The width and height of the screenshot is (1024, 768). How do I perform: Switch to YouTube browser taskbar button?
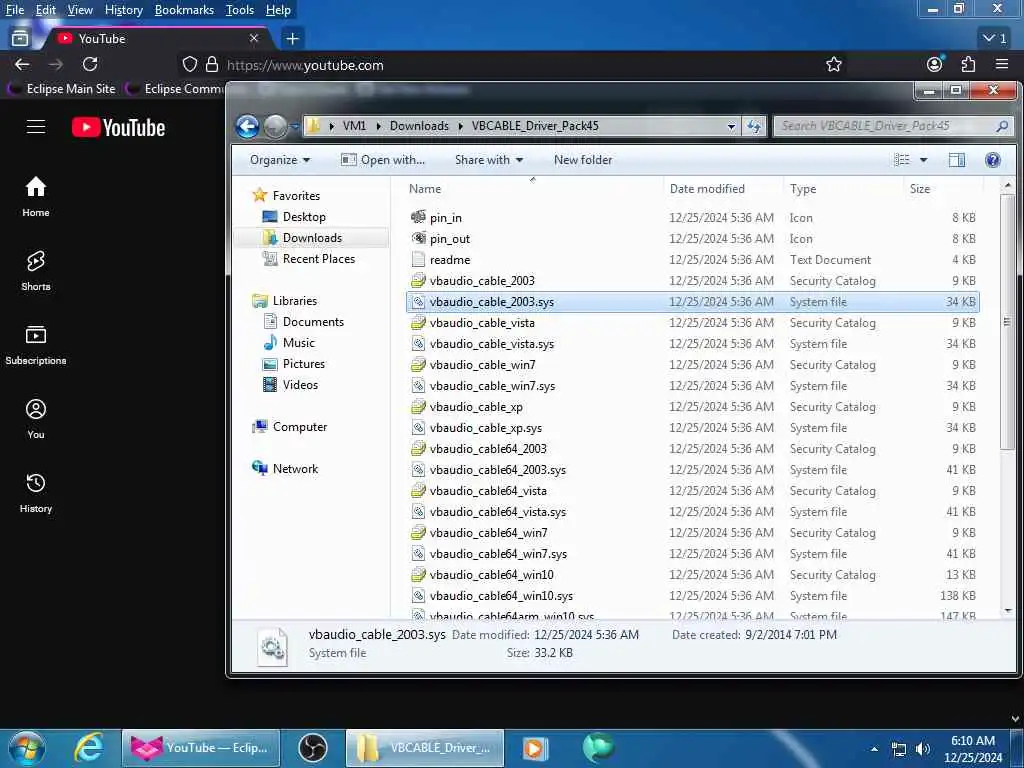201,748
